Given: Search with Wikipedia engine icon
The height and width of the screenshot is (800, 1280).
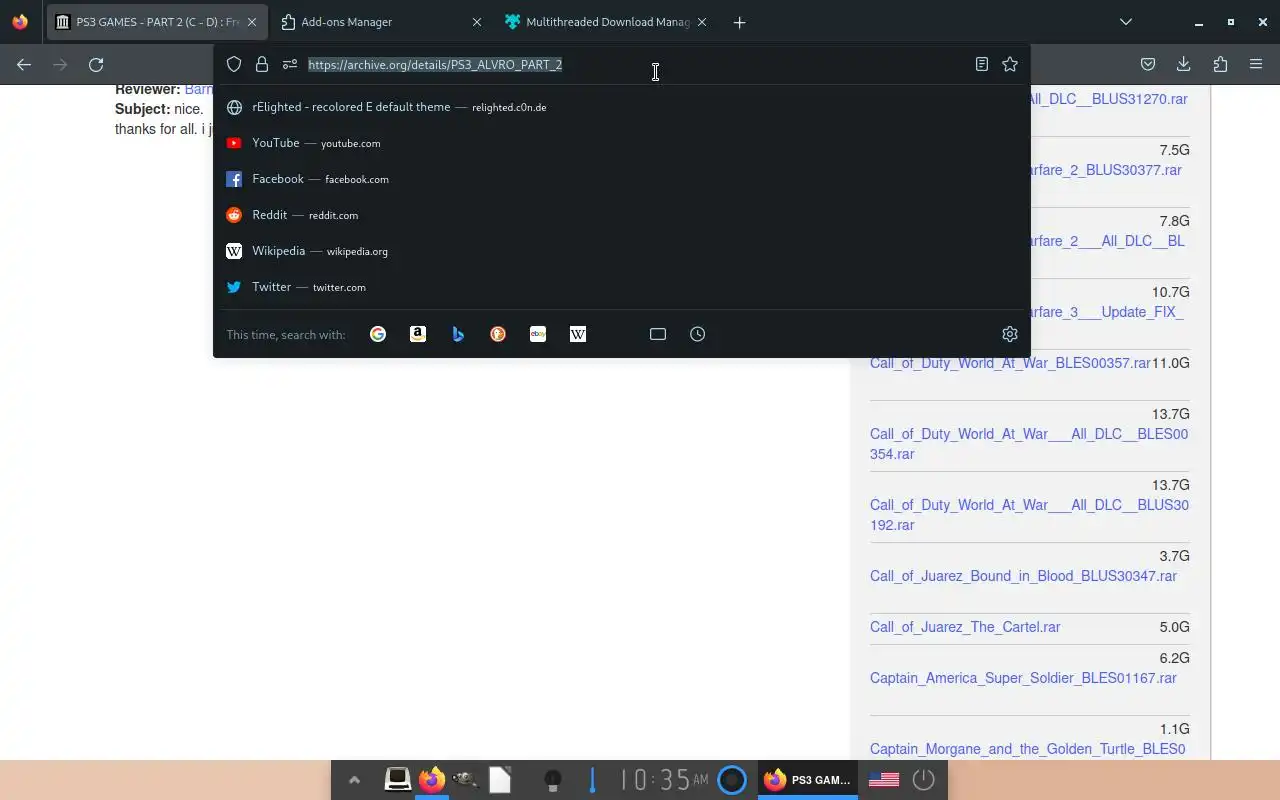Looking at the screenshot, I should click(x=578, y=334).
